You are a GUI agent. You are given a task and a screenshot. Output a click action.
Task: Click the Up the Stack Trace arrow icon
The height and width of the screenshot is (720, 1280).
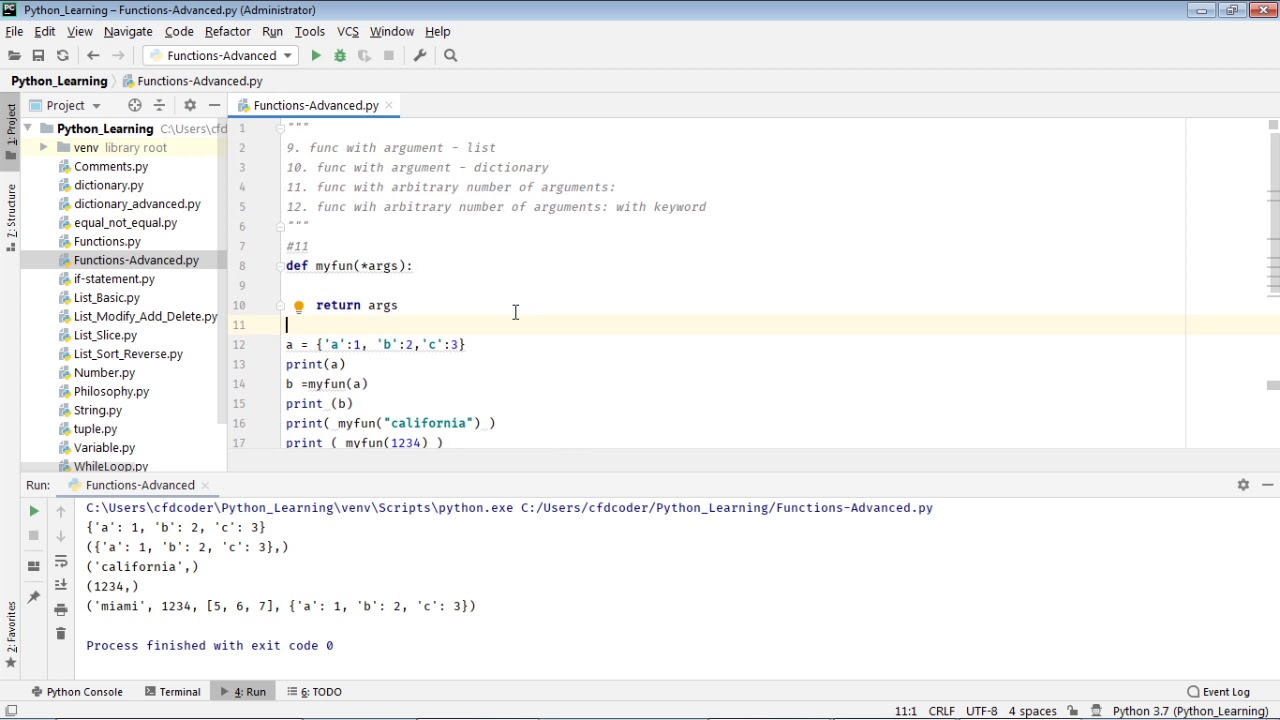coord(60,511)
